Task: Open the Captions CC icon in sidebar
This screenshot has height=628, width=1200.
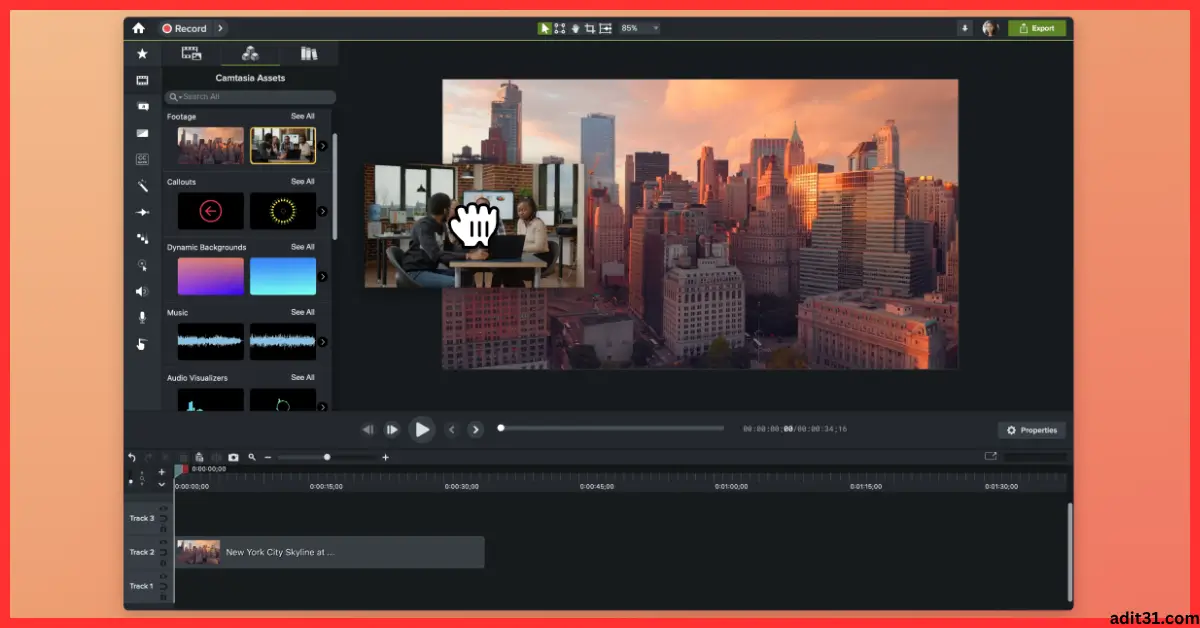Action: click(x=142, y=159)
